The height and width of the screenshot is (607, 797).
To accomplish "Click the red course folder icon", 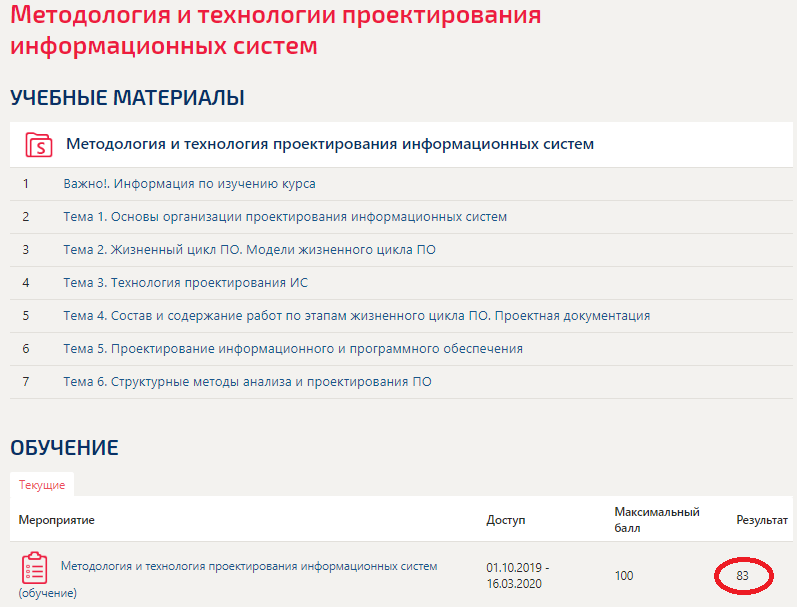I will click(39, 144).
